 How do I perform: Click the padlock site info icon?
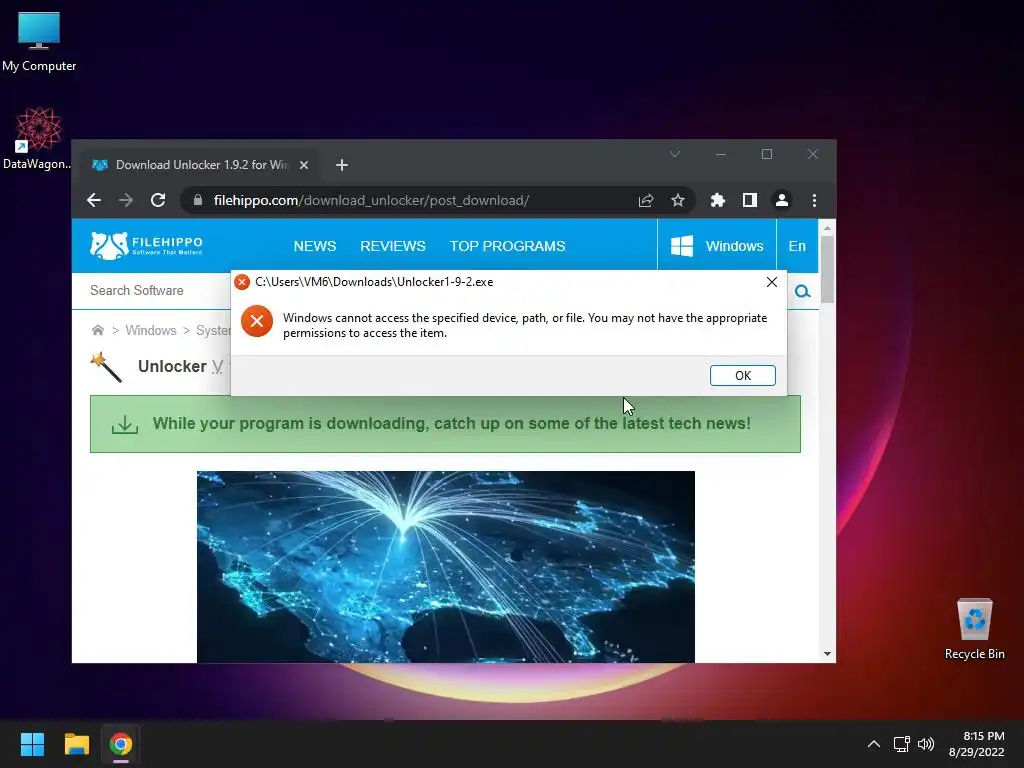[198, 200]
